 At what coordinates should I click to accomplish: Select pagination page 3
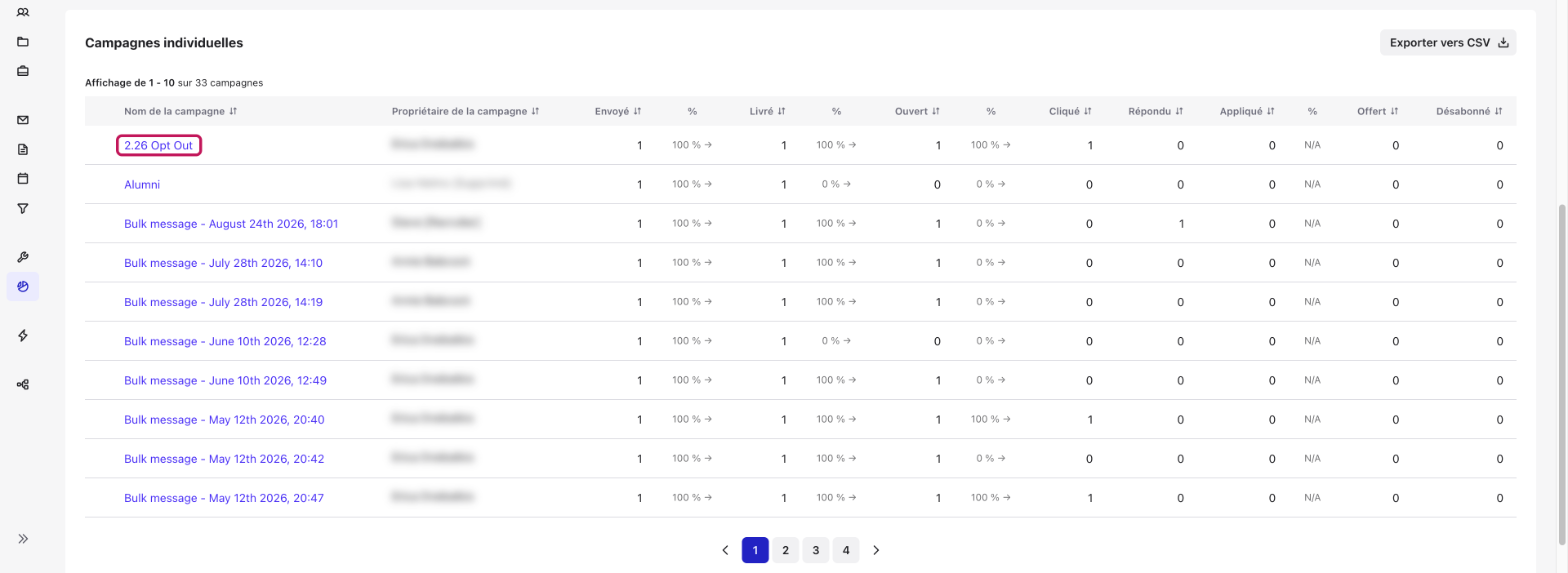[x=816, y=550]
